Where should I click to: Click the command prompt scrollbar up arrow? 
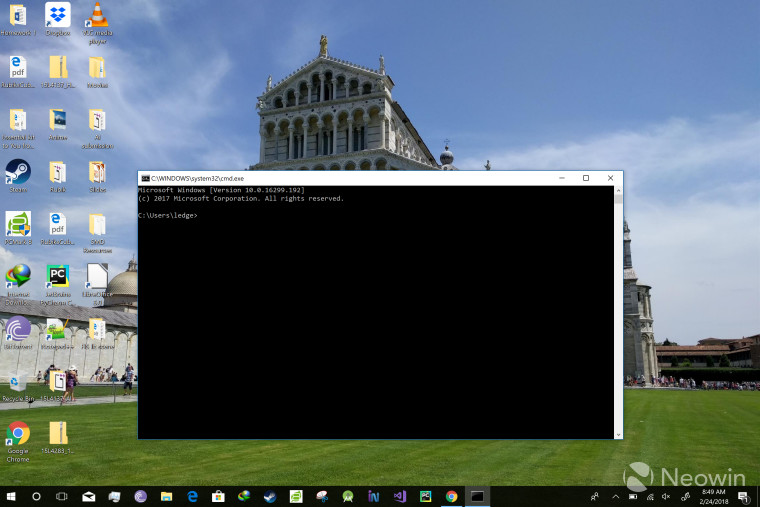point(618,191)
